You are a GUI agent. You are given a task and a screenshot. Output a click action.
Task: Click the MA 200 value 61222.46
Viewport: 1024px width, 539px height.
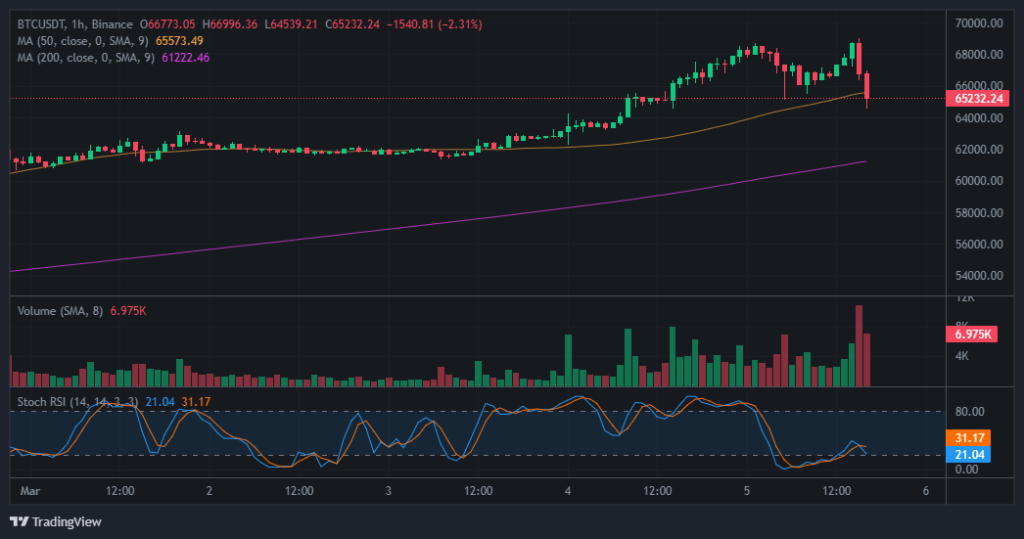185,57
